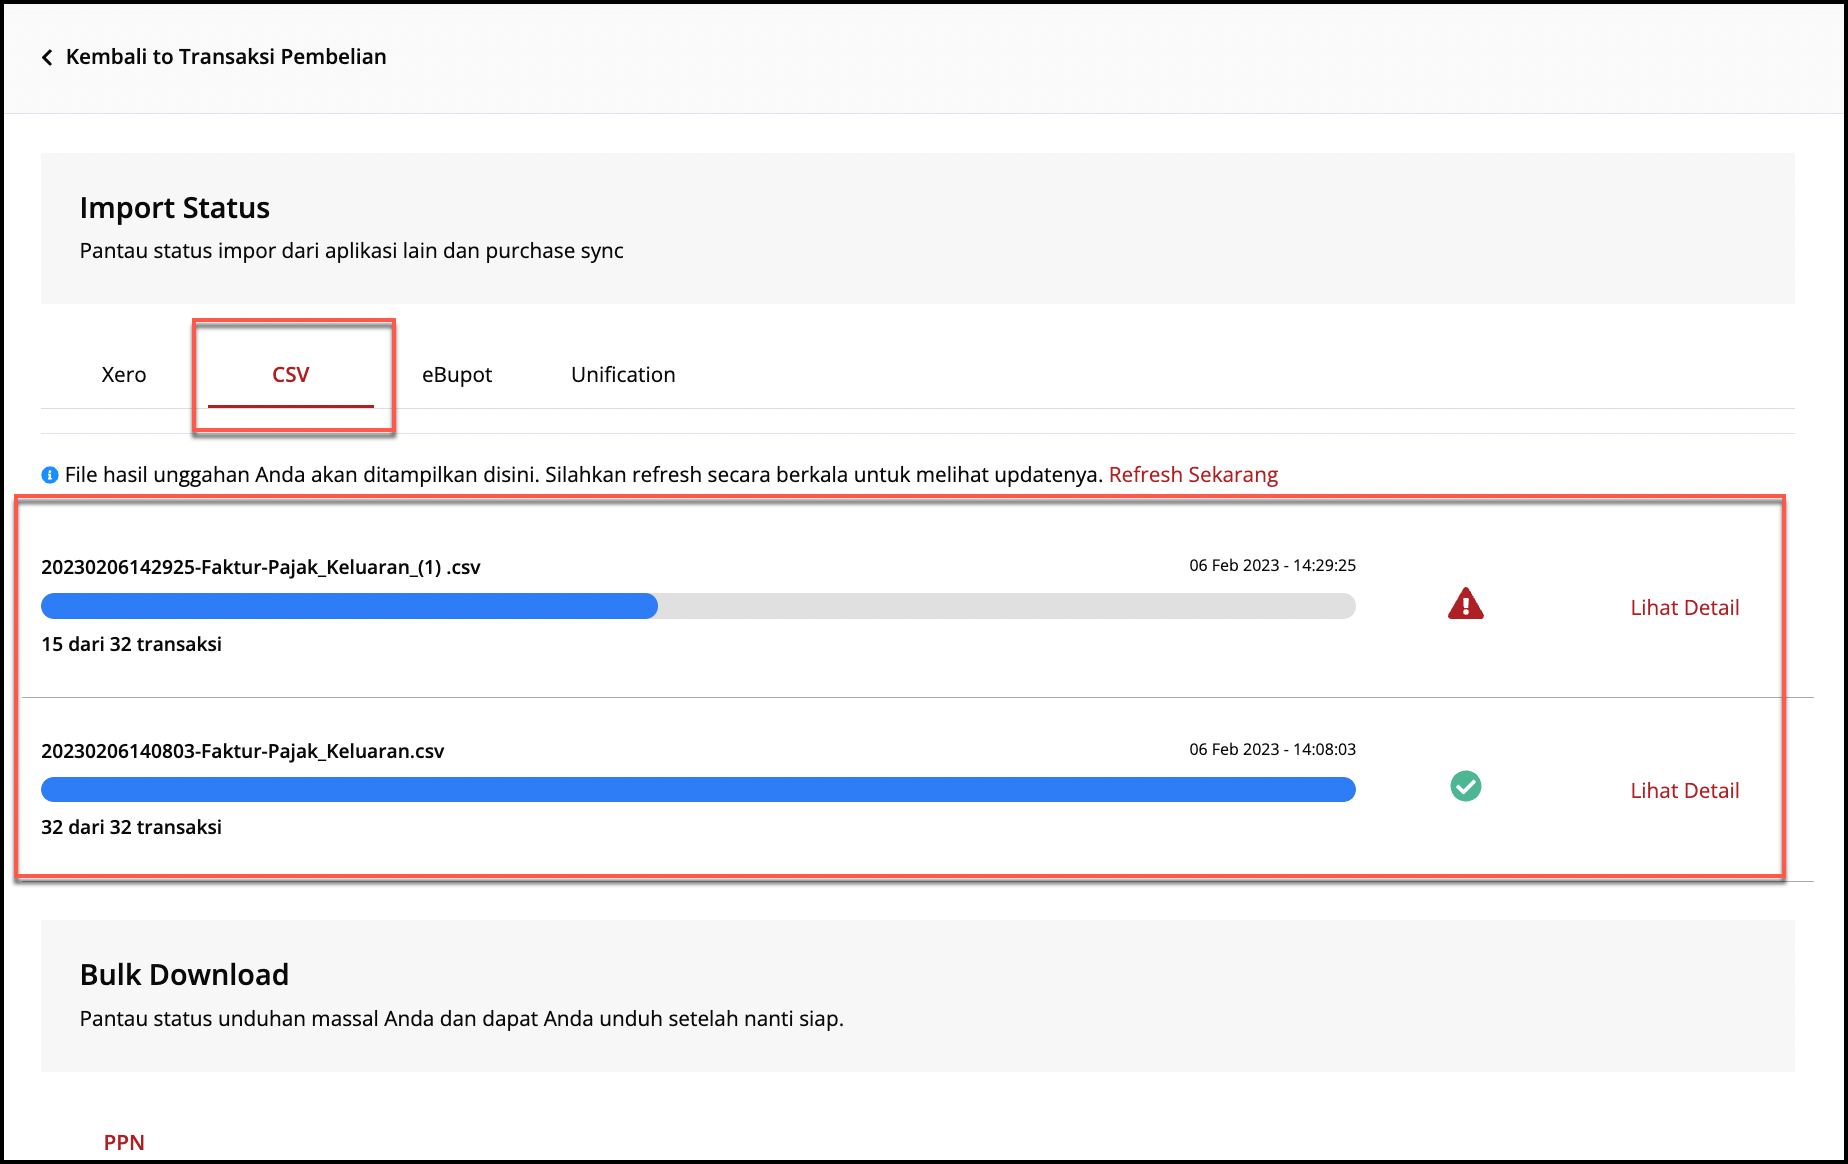The height and width of the screenshot is (1164, 1848).
Task: Open Lihat Detail for the failed import
Action: (x=1684, y=608)
